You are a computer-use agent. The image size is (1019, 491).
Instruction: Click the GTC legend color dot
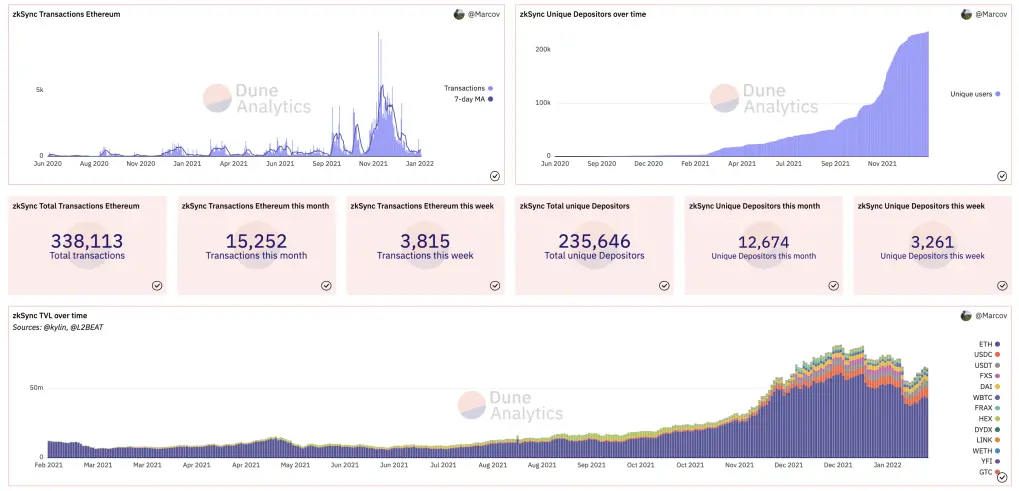tap(998, 472)
